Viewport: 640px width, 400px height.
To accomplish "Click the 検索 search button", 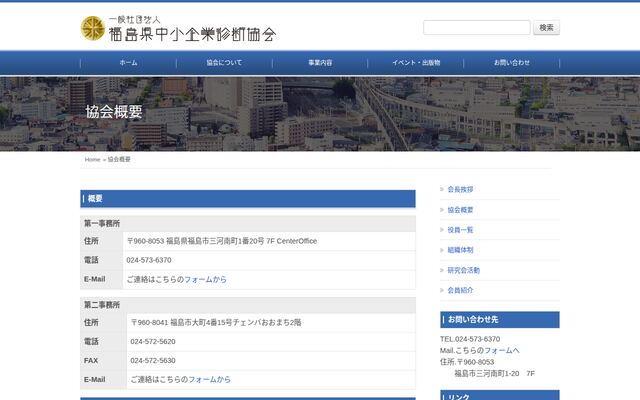I will (x=546, y=27).
